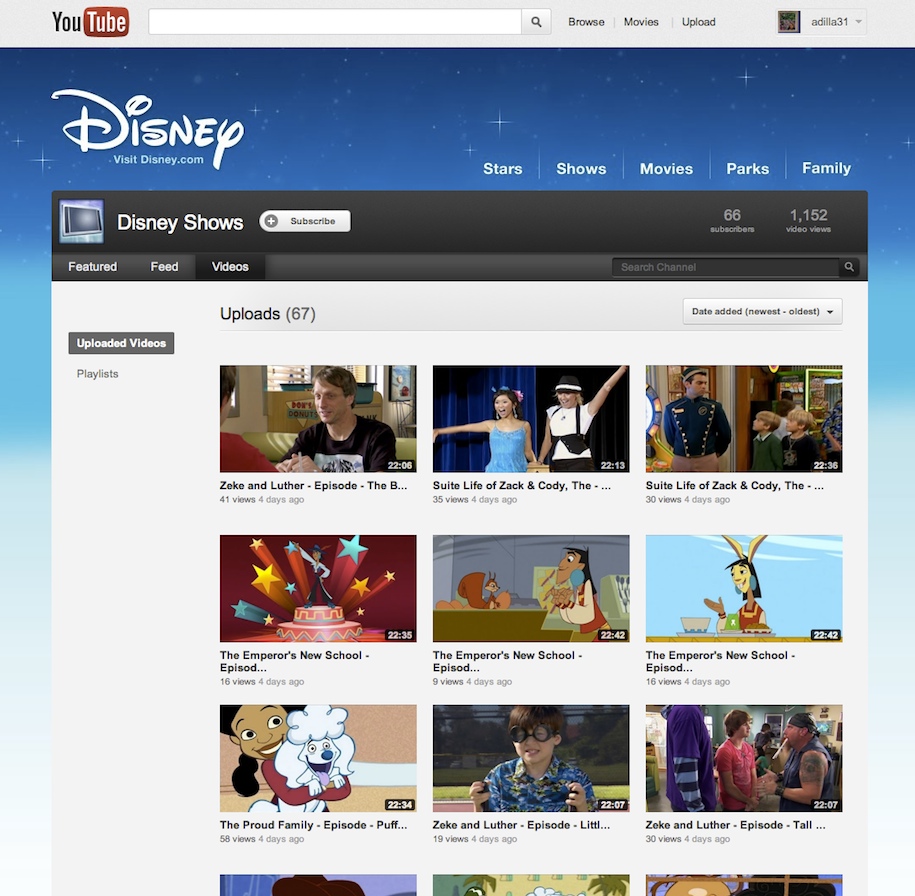Open the Zeke and Luther Tall episode thumbnail

click(744, 758)
